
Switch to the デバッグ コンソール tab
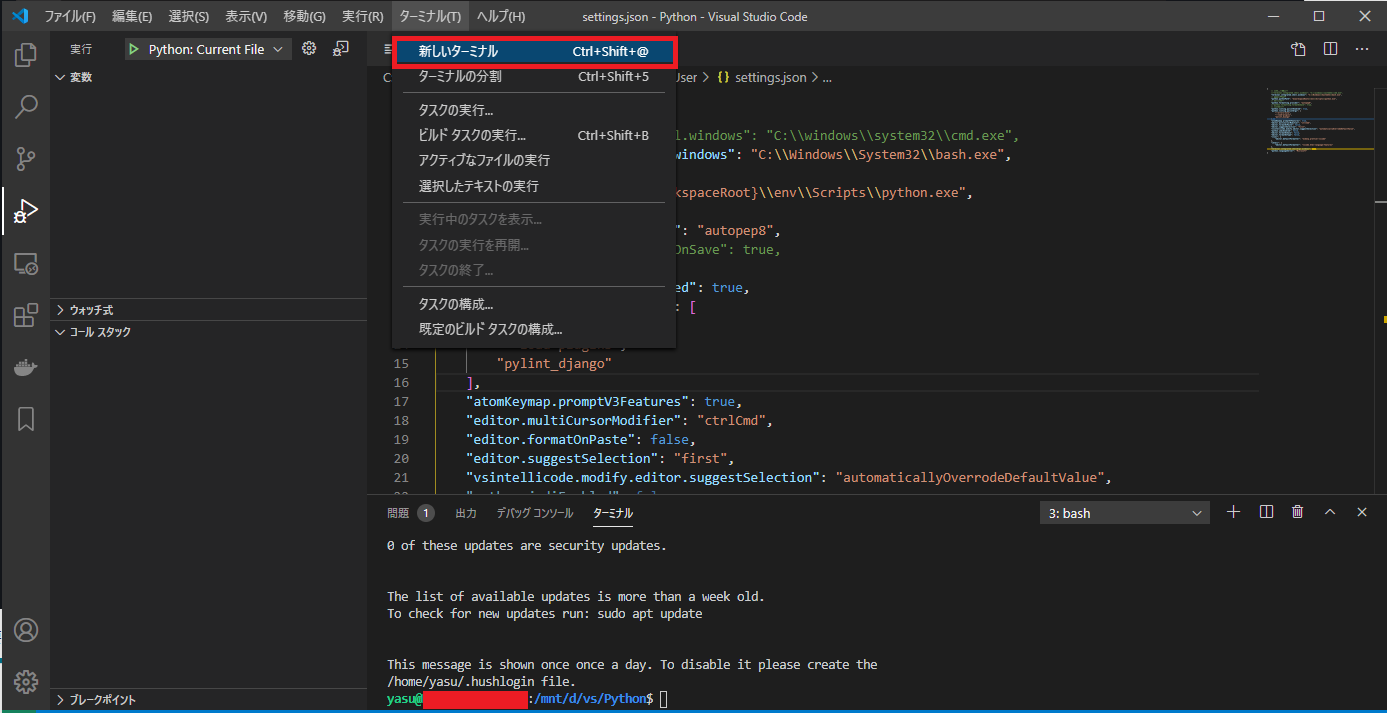(x=535, y=513)
